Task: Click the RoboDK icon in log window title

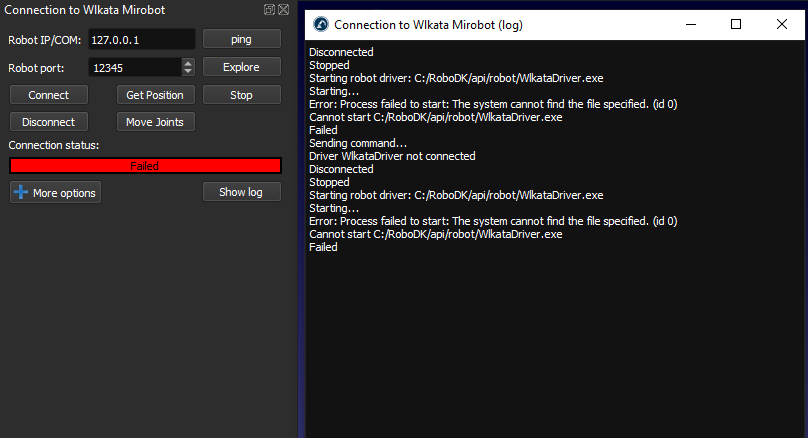Action: coord(321,24)
